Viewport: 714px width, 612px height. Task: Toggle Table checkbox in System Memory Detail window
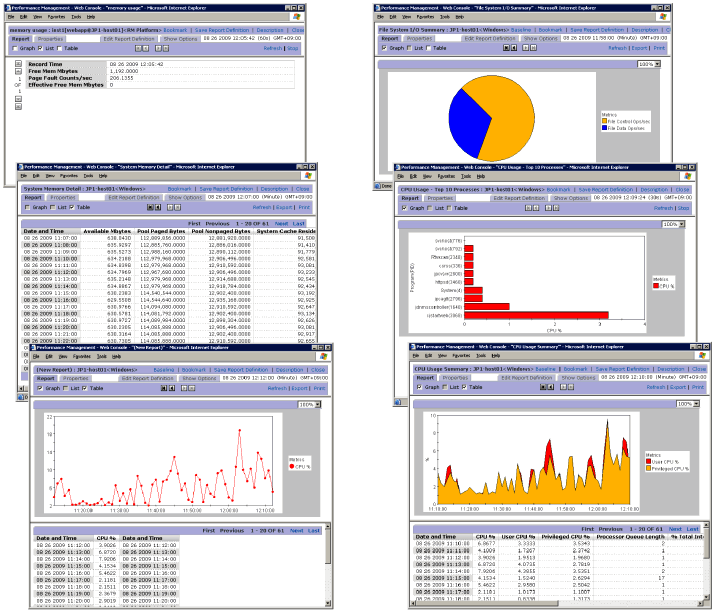(x=71, y=207)
